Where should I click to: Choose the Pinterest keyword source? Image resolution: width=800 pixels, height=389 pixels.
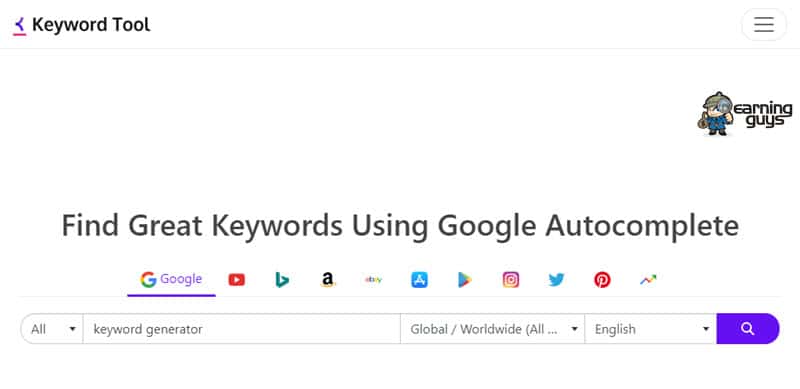[x=602, y=280]
